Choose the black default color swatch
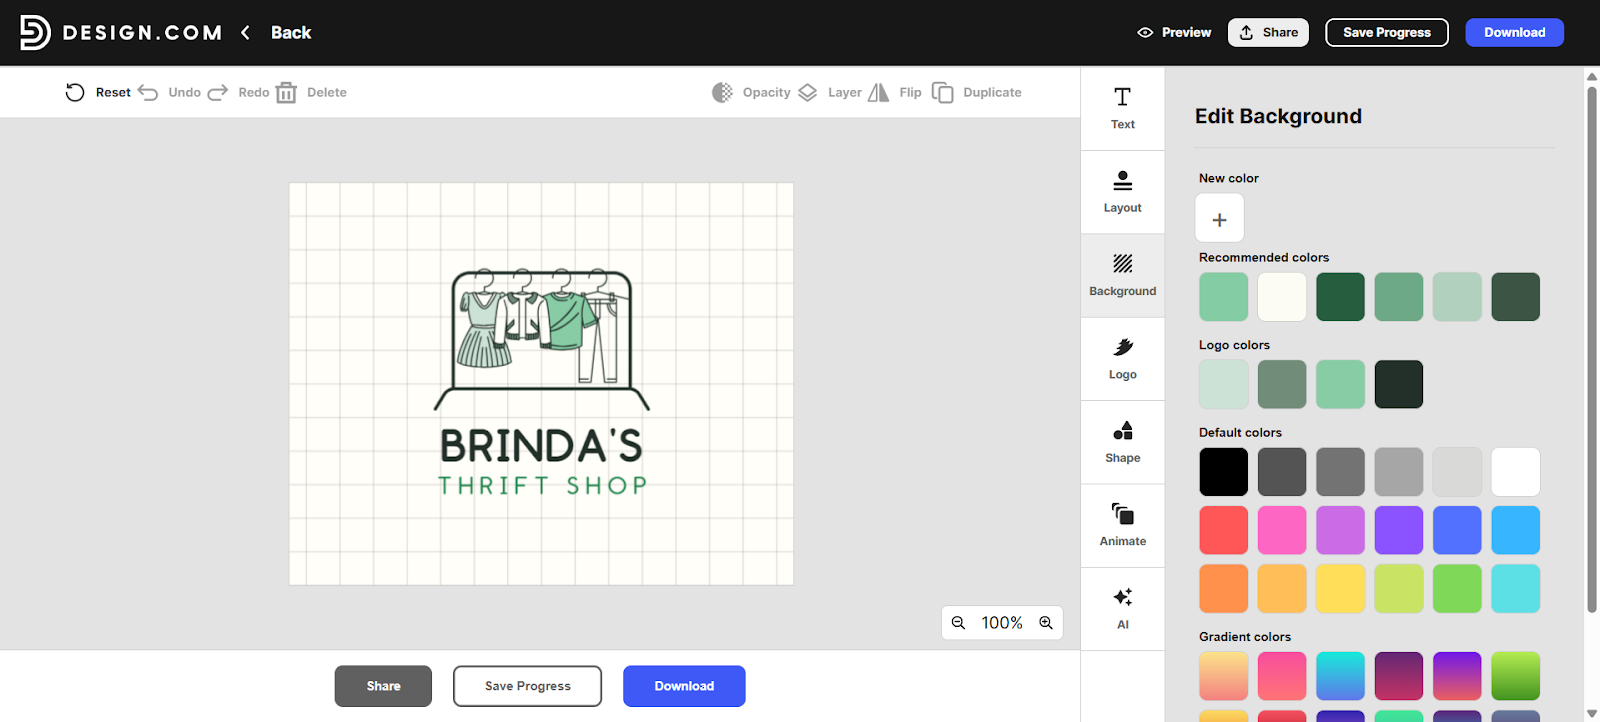Image resolution: width=1600 pixels, height=722 pixels. 1223,472
